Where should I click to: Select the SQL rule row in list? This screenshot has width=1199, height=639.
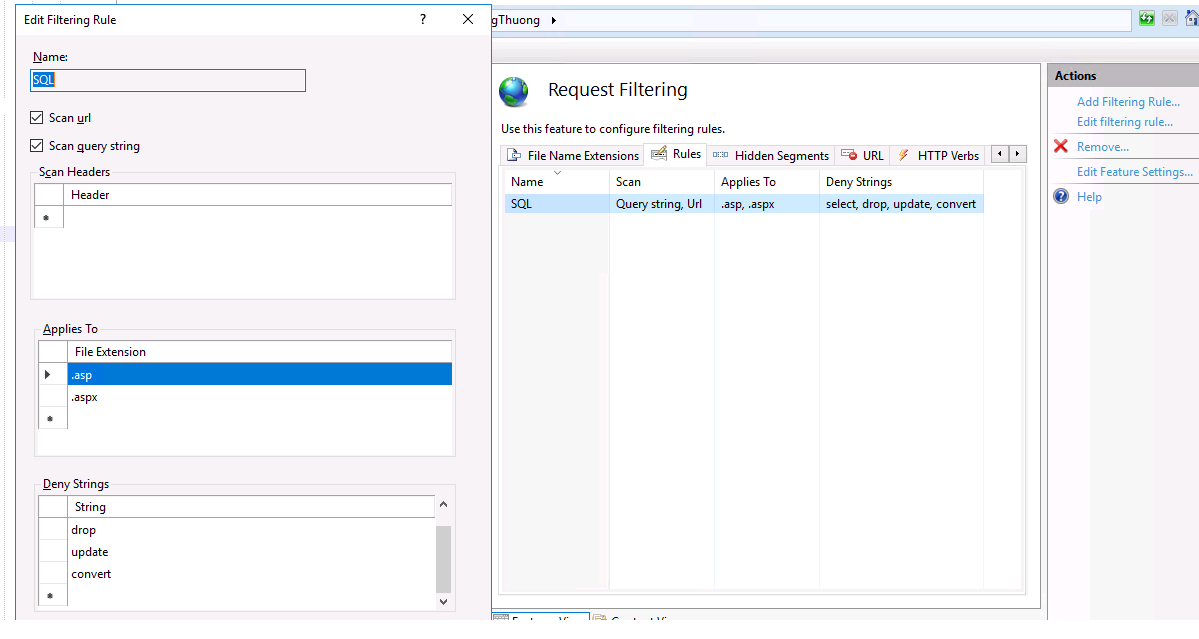(x=744, y=204)
